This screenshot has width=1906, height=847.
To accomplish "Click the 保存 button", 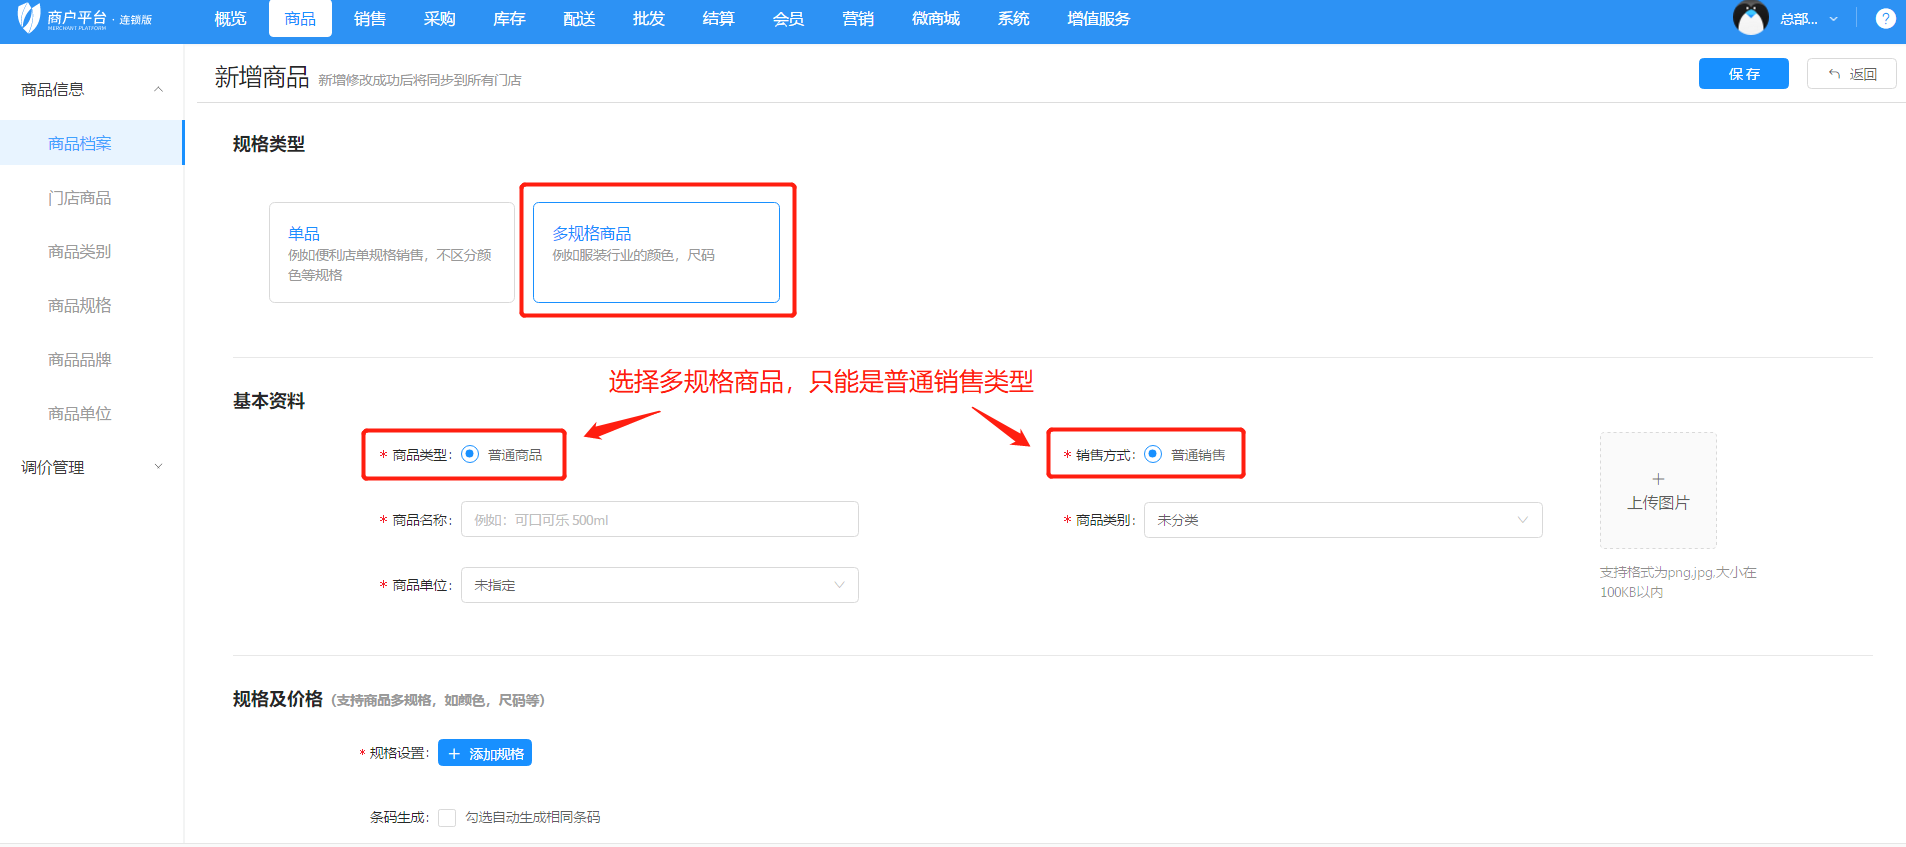I will 1743,74.
